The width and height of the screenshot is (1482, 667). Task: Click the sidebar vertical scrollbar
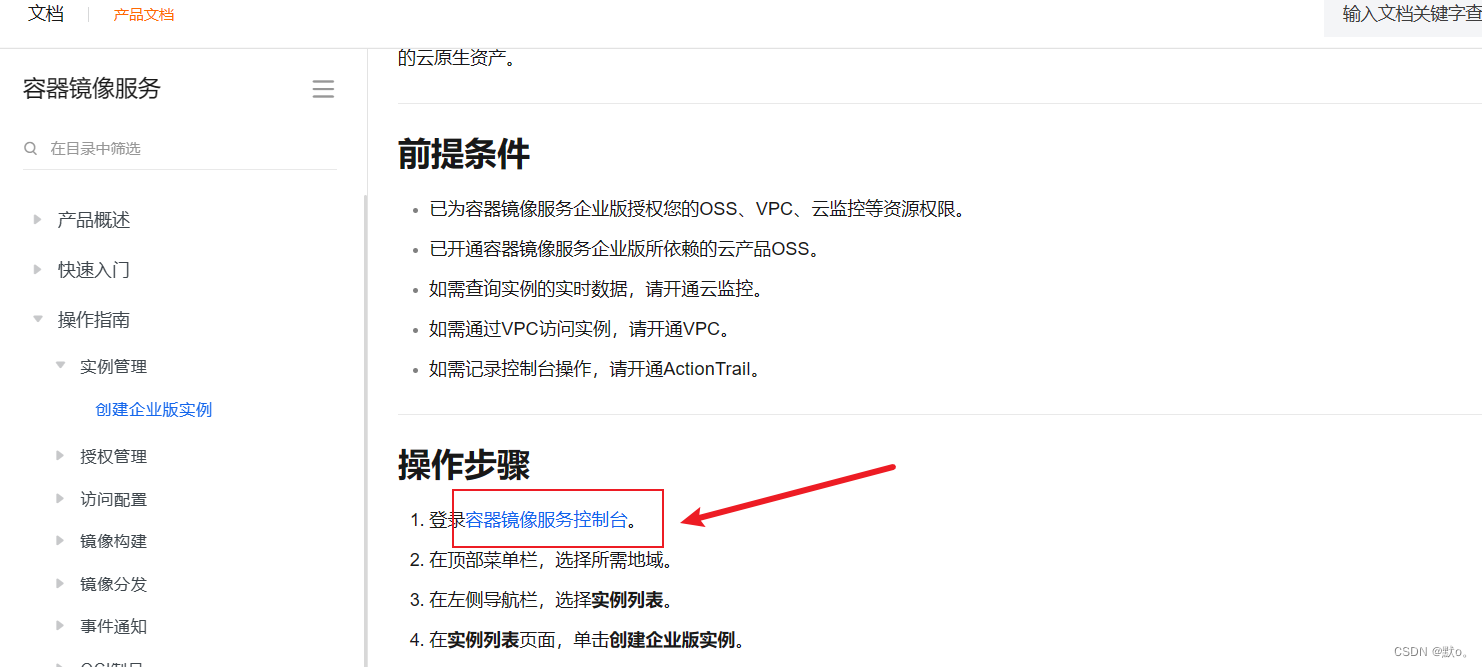365,430
